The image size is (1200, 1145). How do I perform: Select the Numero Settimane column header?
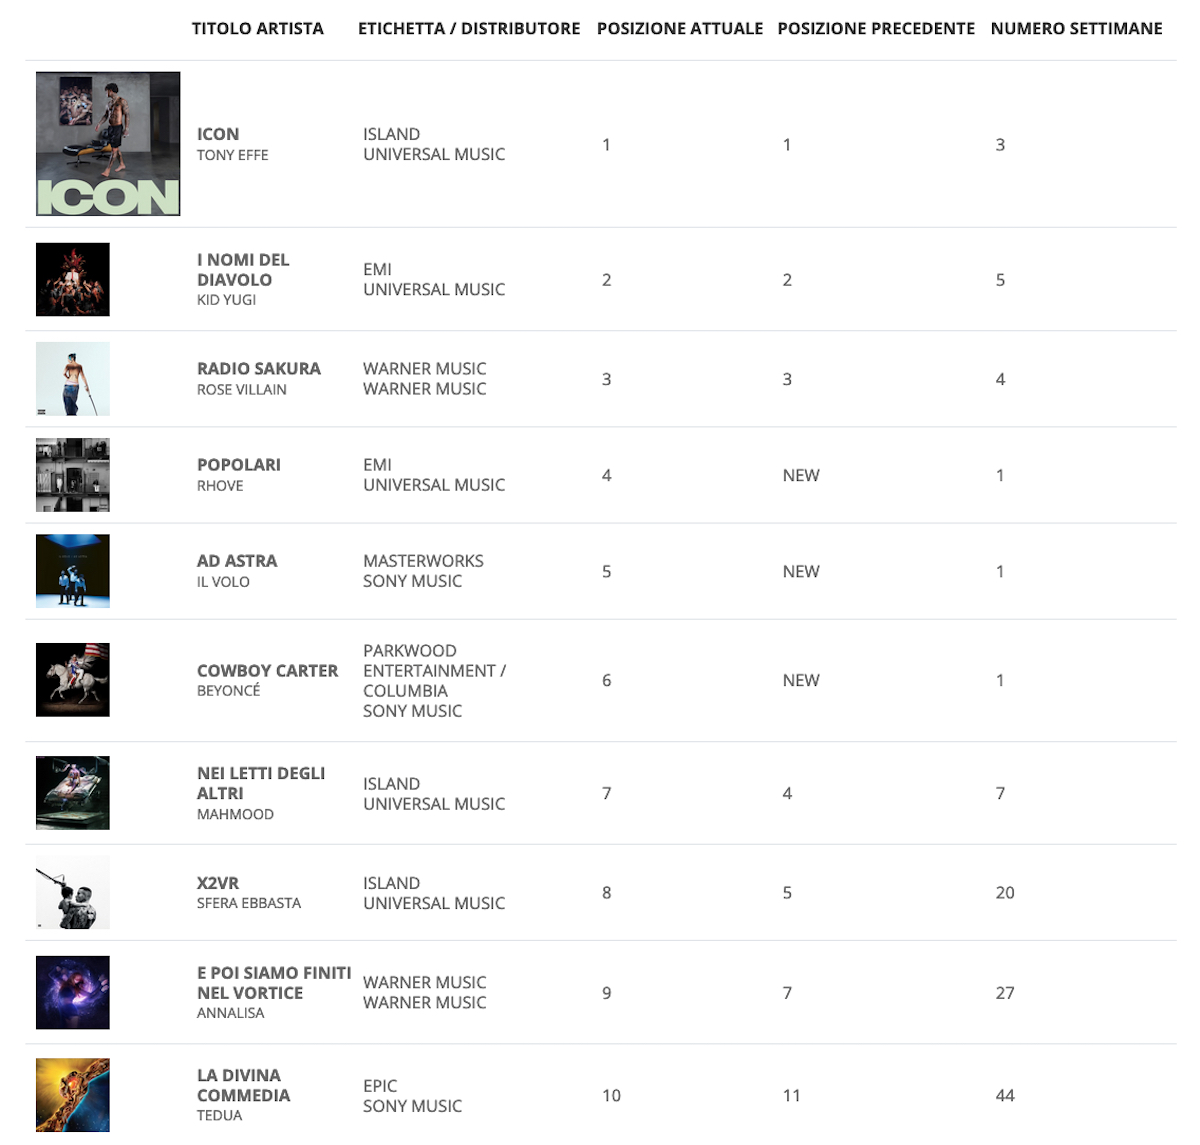(1076, 28)
